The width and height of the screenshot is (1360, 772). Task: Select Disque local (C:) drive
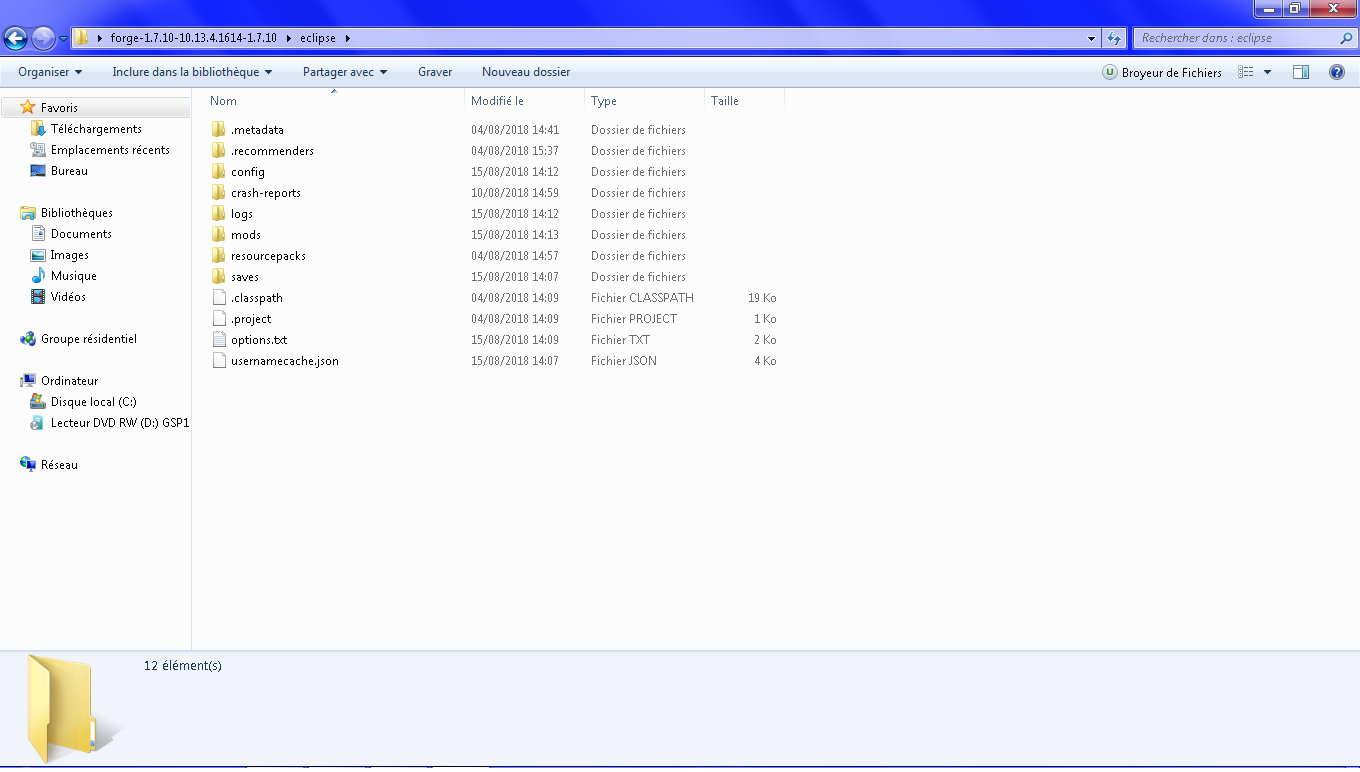point(93,402)
